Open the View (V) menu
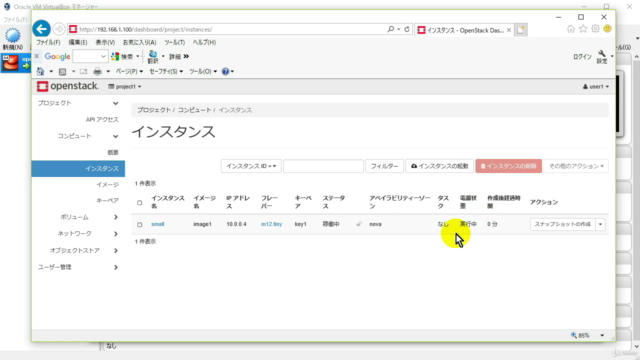 105,42
